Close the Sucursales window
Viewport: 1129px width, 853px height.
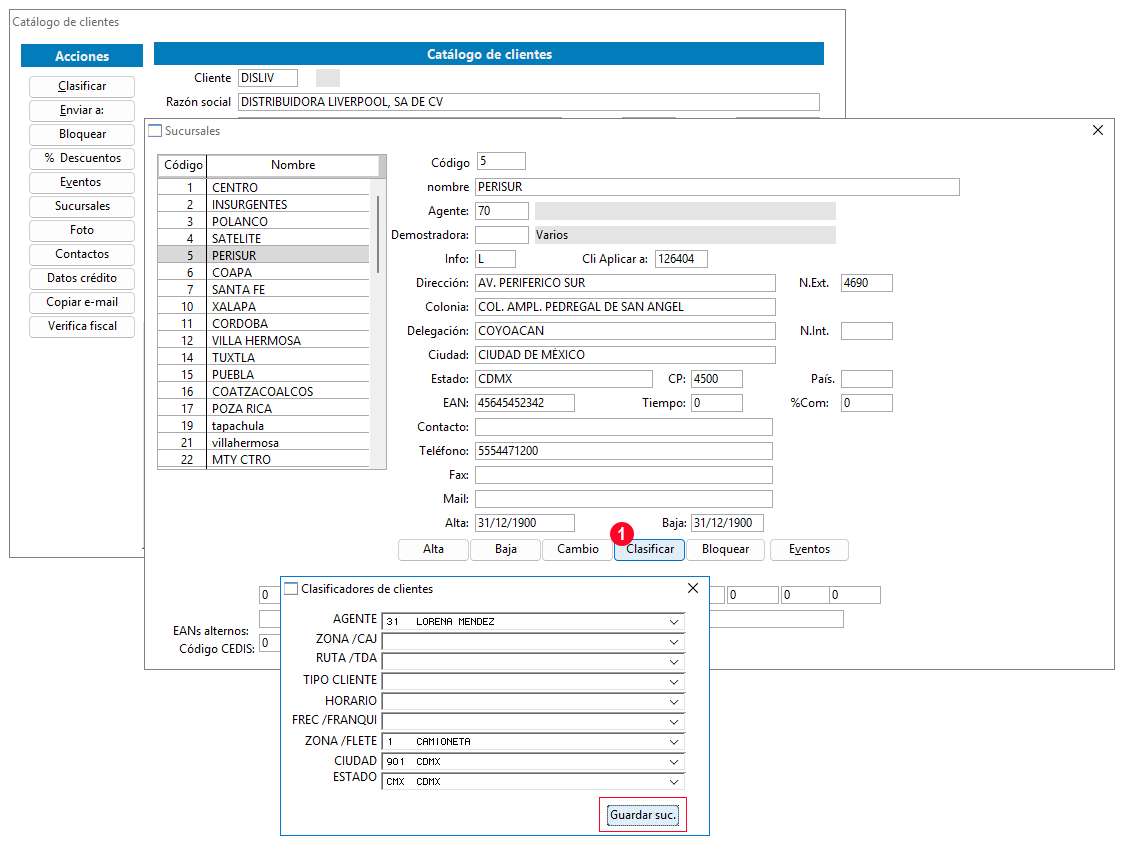1097,130
